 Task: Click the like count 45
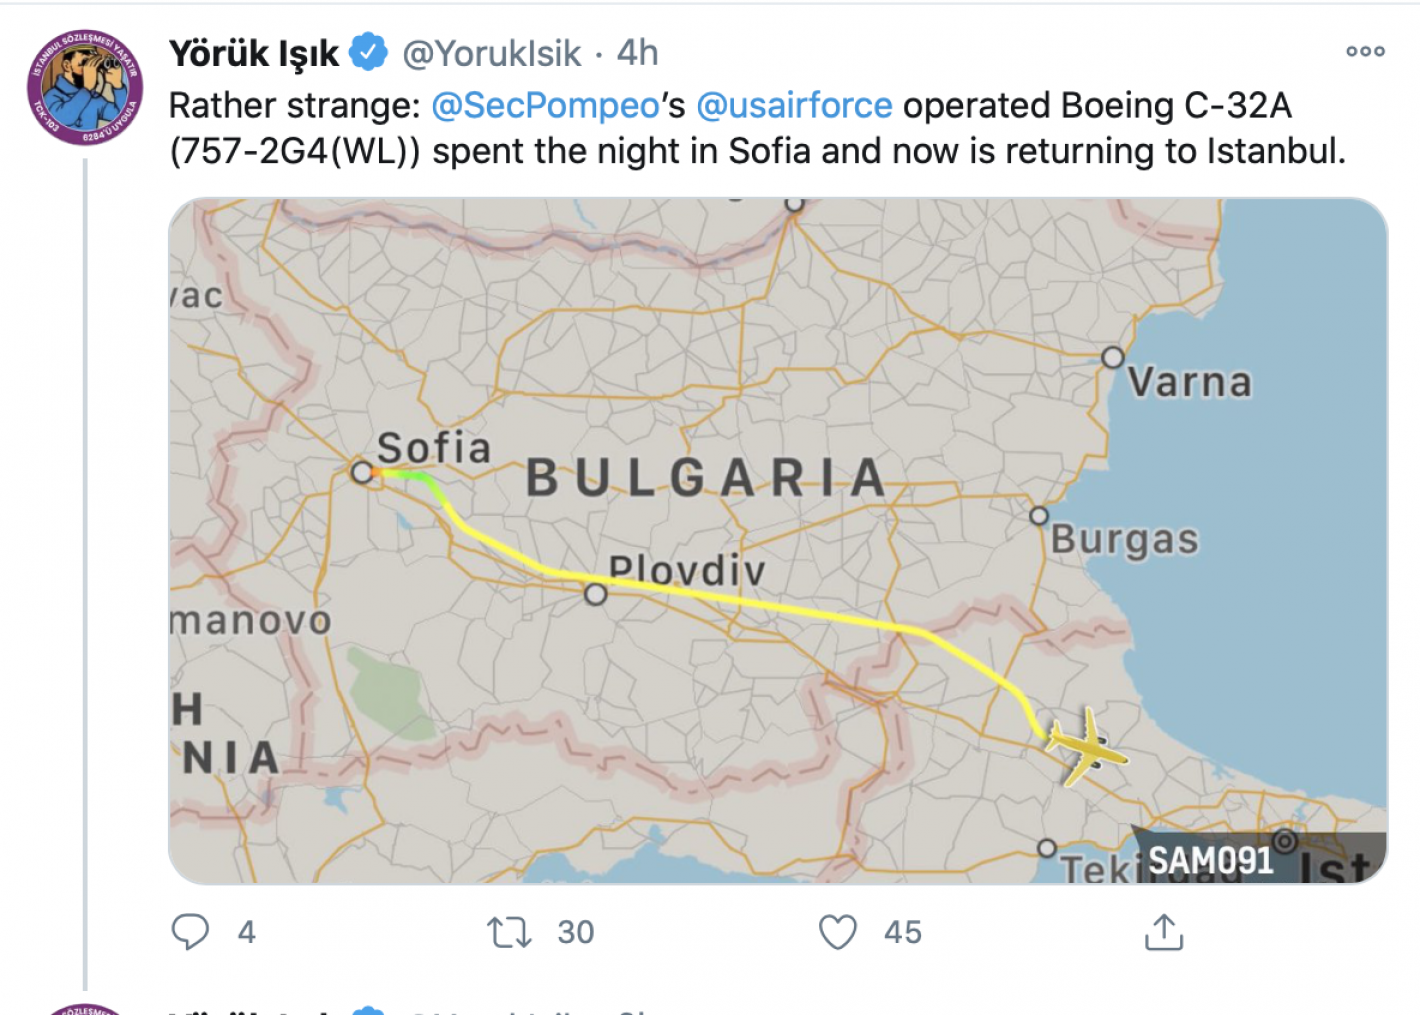[903, 932]
